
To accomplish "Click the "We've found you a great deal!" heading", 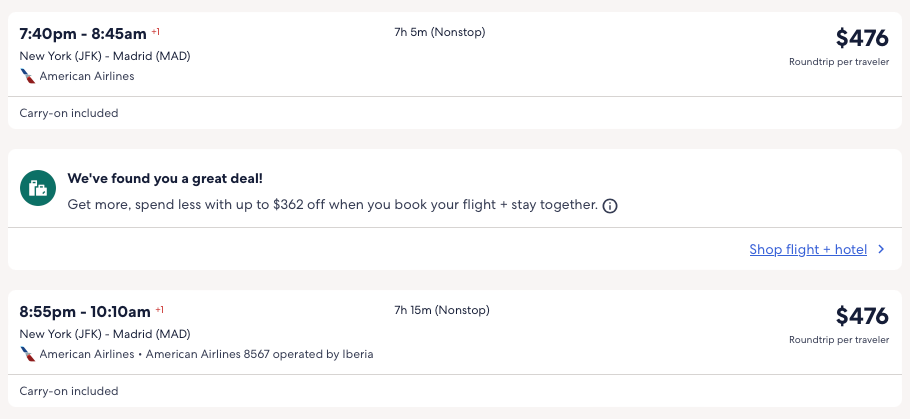I will click(165, 179).
